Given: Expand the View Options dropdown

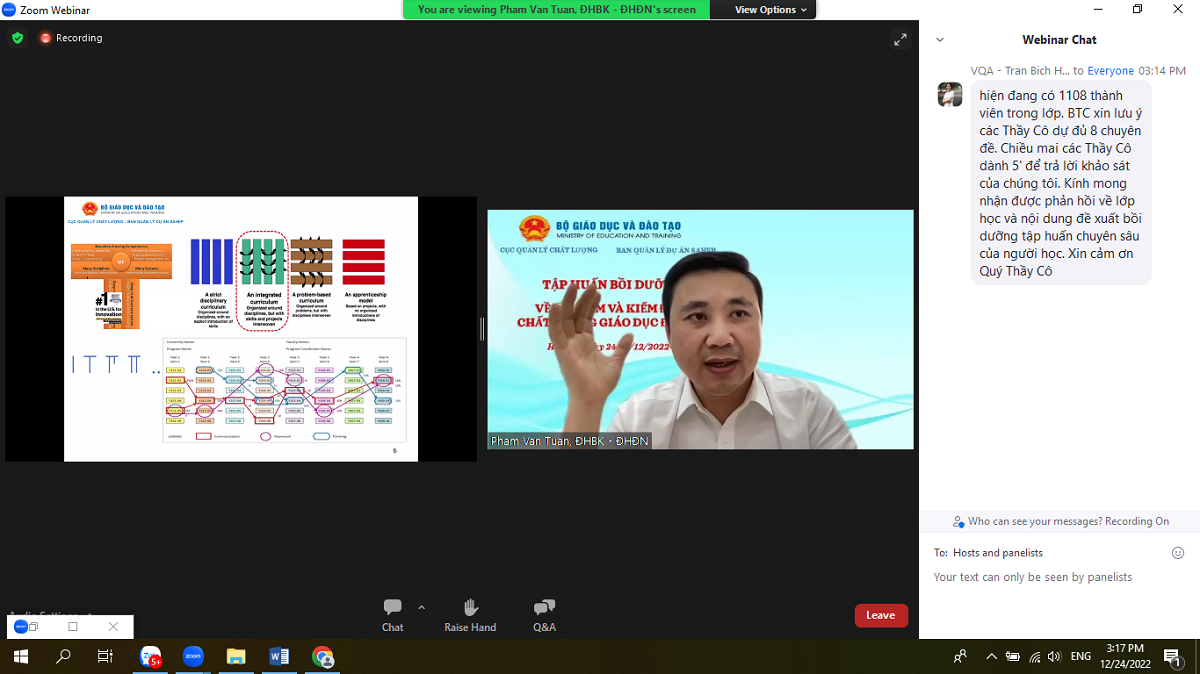Looking at the screenshot, I should 772,10.
